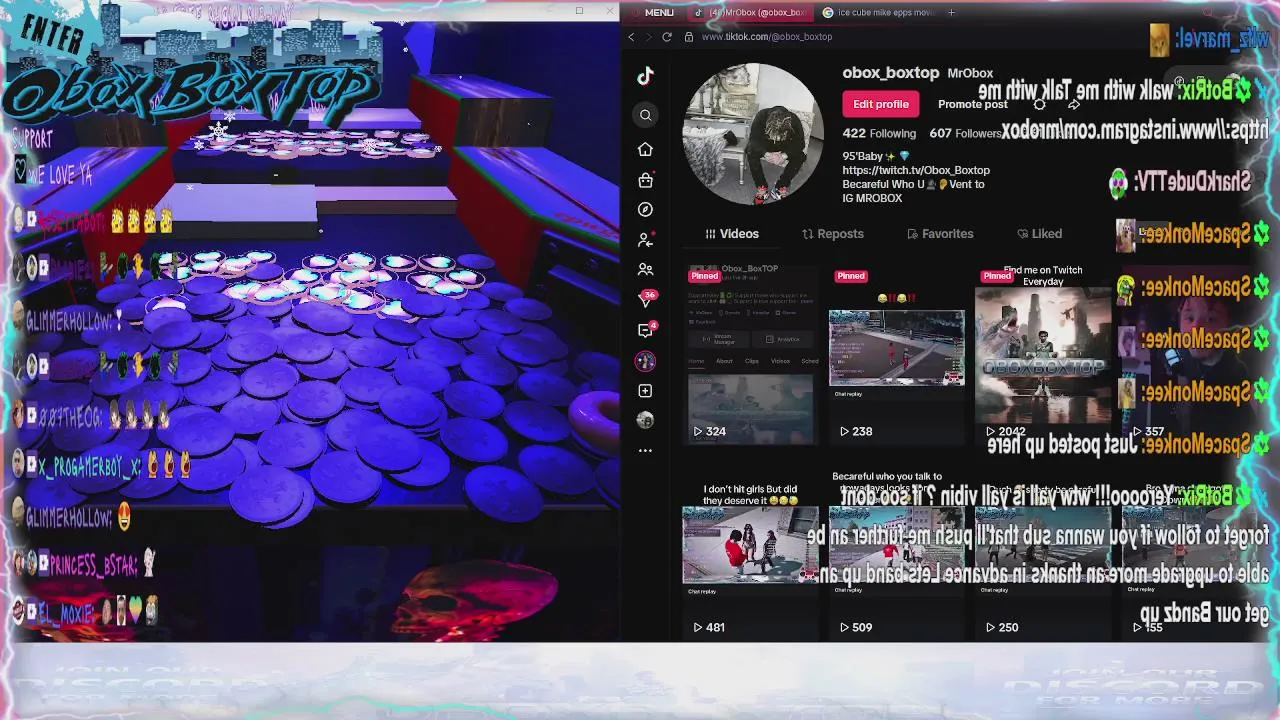Go forward in the browser
Screen dimensions: 1280x720
click(x=649, y=36)
